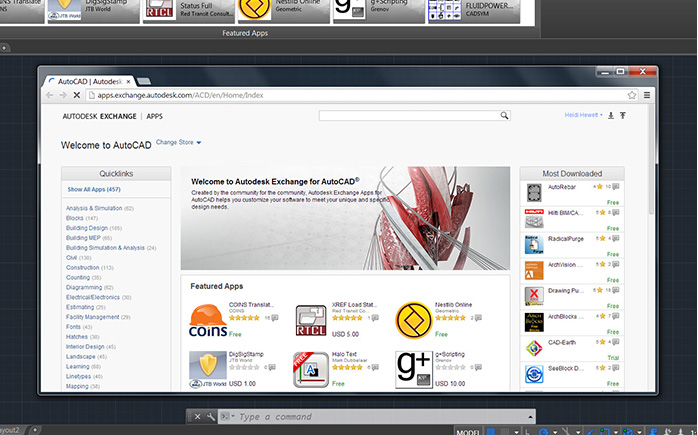The image size is (698, 435).
Task: Click Nestlib Online Geometric app in ribbon
Action: pyautogui.click(x=284, y=10)
